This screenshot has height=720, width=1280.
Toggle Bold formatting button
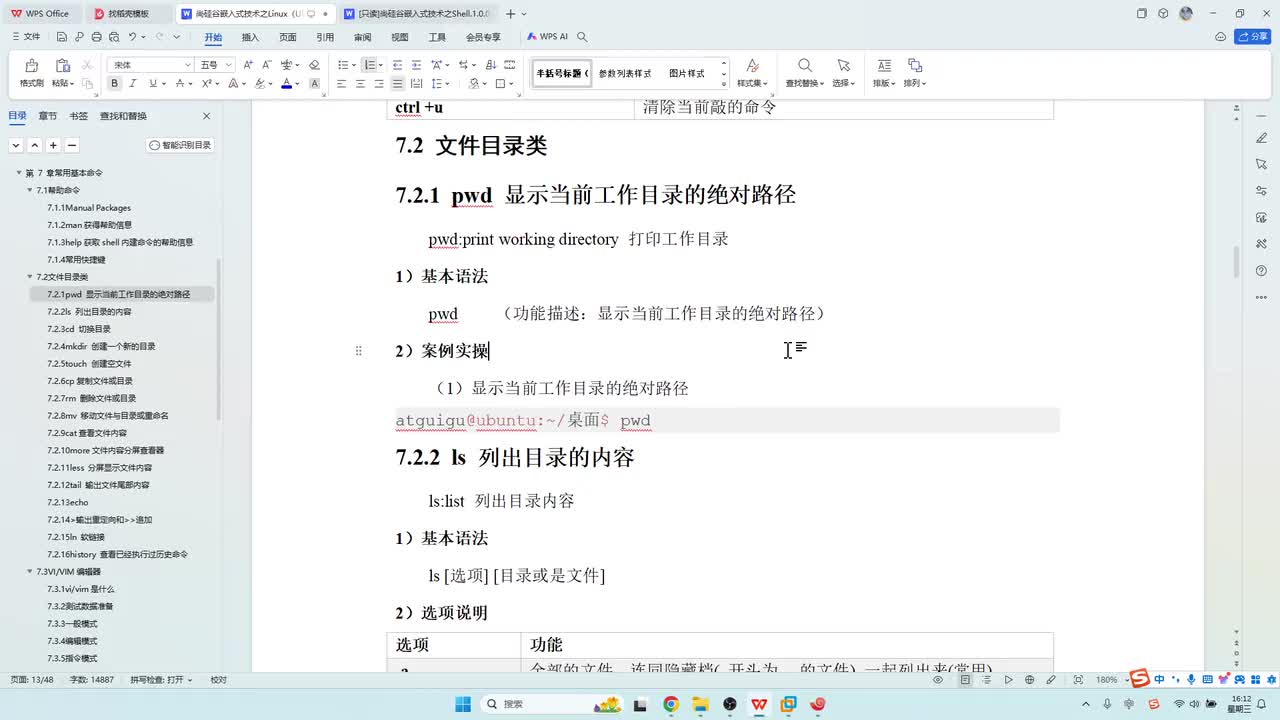click(x=113, y=84)
